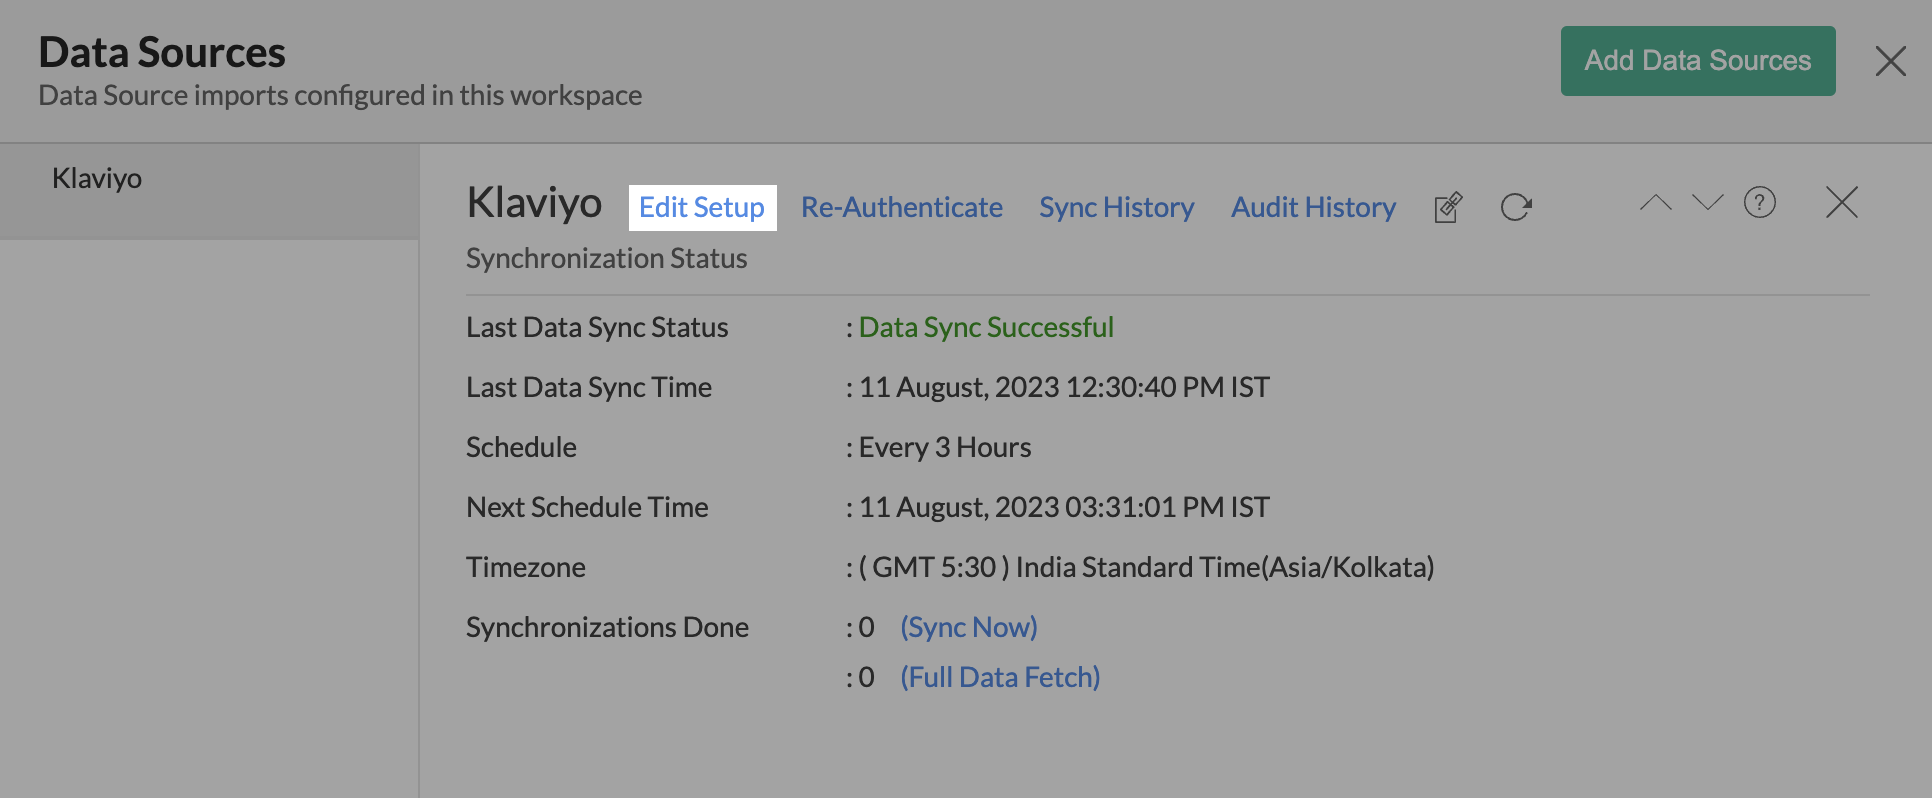1932x798 pixels.
Task: View the Audit History tab
Action: click(1313, 207)
